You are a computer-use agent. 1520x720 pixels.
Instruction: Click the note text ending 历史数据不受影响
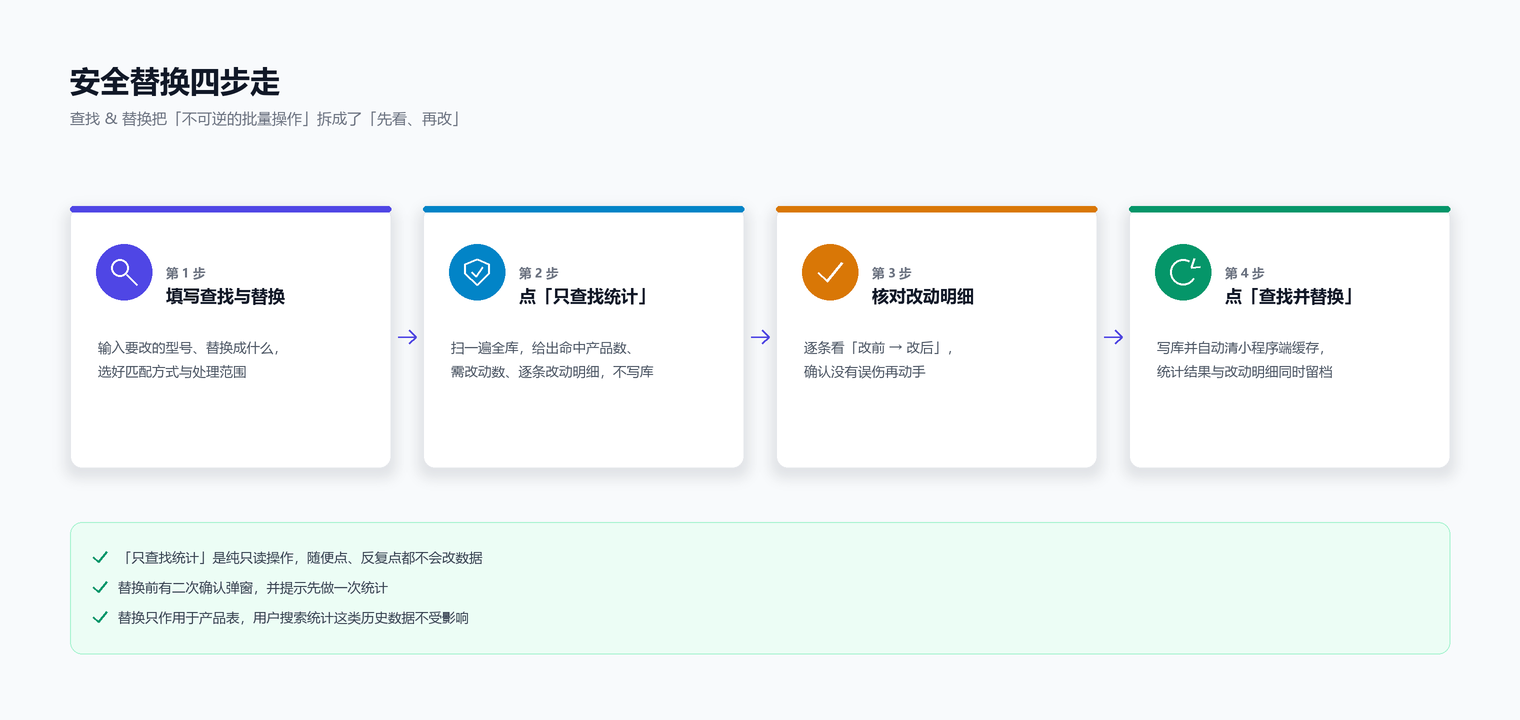point(293,618)
